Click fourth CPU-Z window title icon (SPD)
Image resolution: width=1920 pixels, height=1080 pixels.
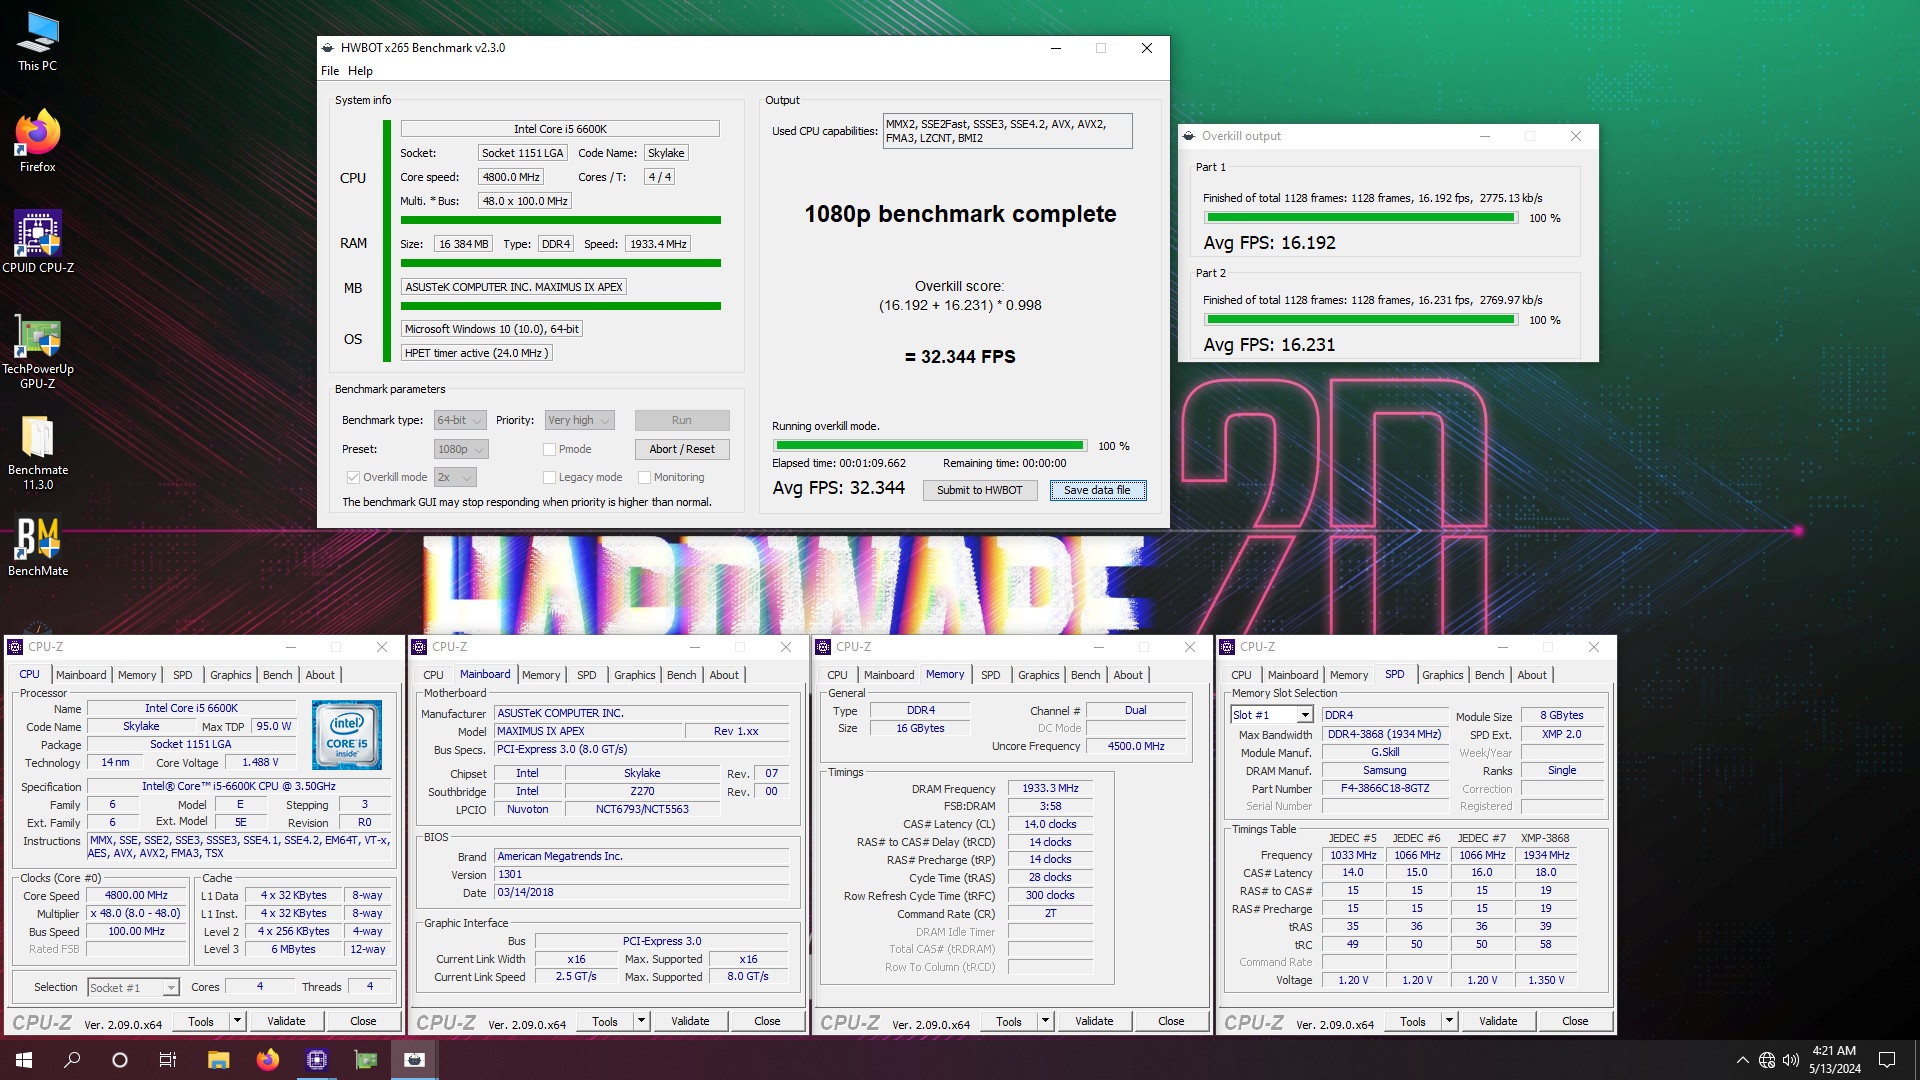[1227, 647]
